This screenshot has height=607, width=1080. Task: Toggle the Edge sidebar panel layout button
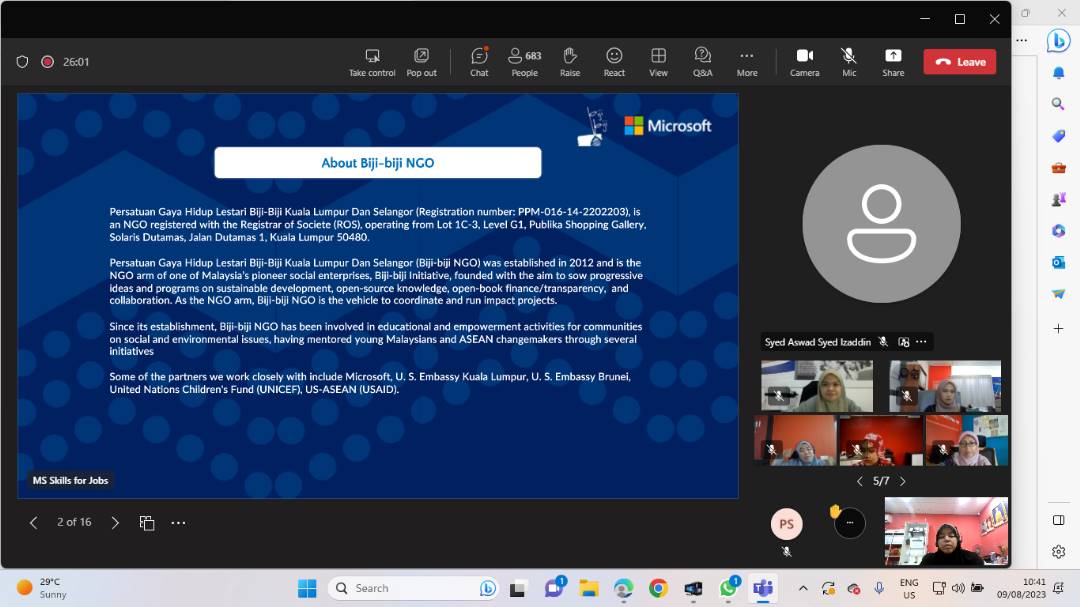pos(1059,520)
